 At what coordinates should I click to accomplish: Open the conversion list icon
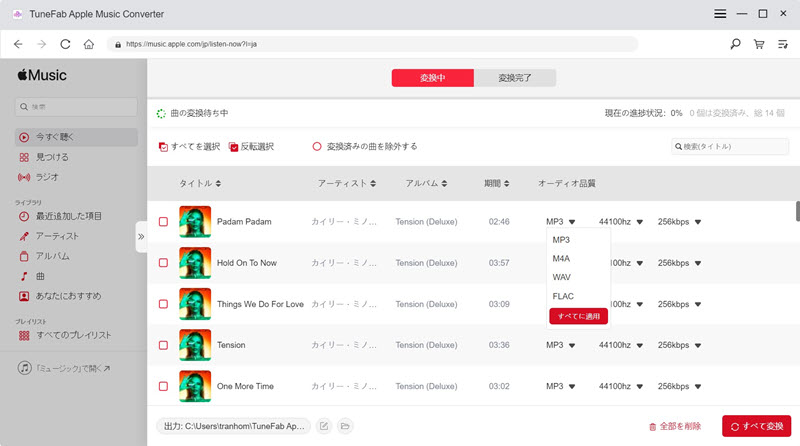click(x=783, y=44)
